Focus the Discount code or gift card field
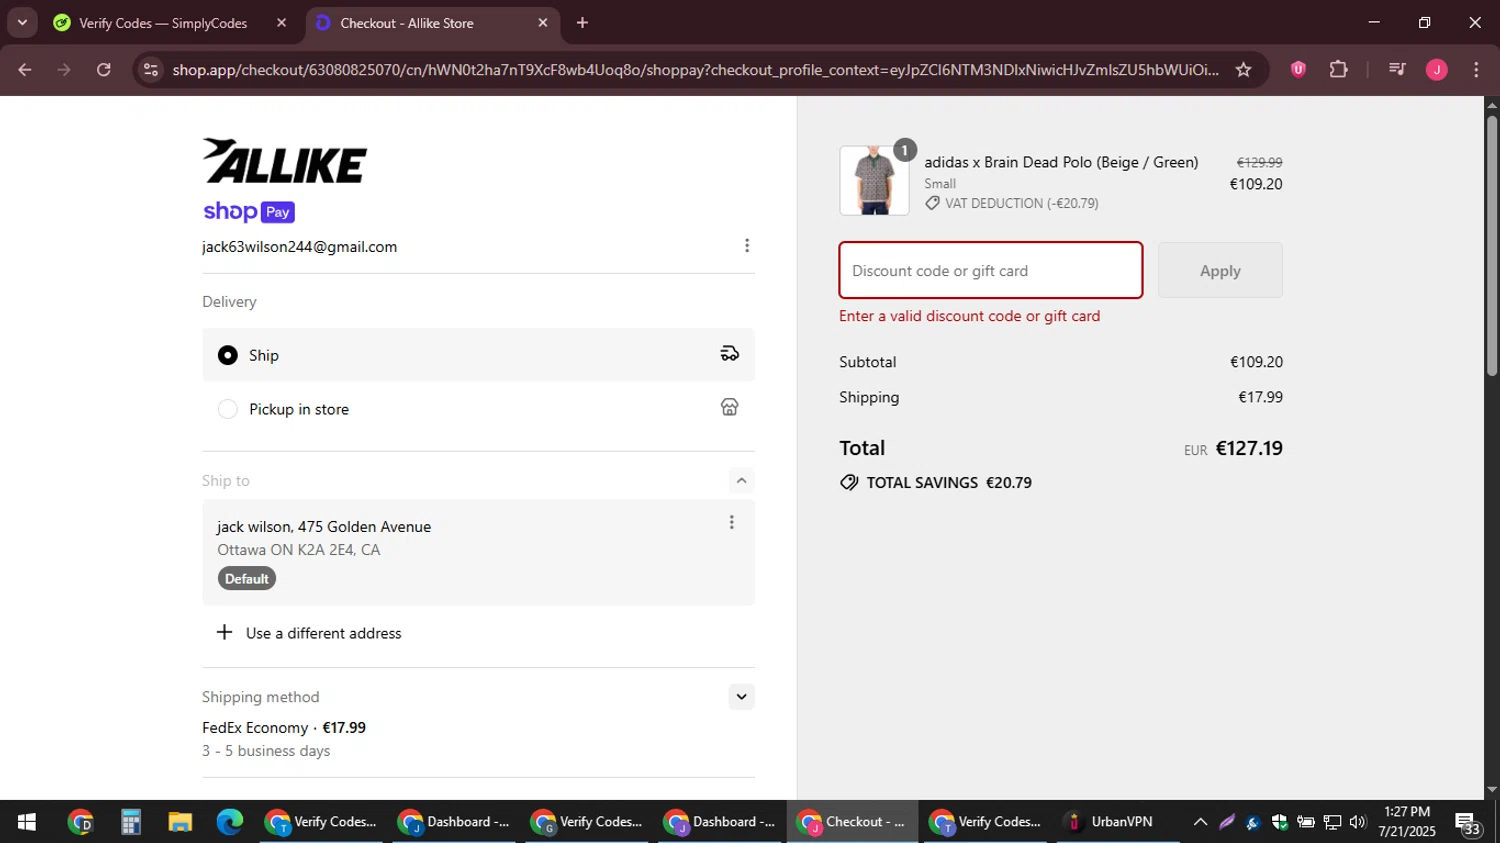This screenshot has width=1500, height=843. 991,270
